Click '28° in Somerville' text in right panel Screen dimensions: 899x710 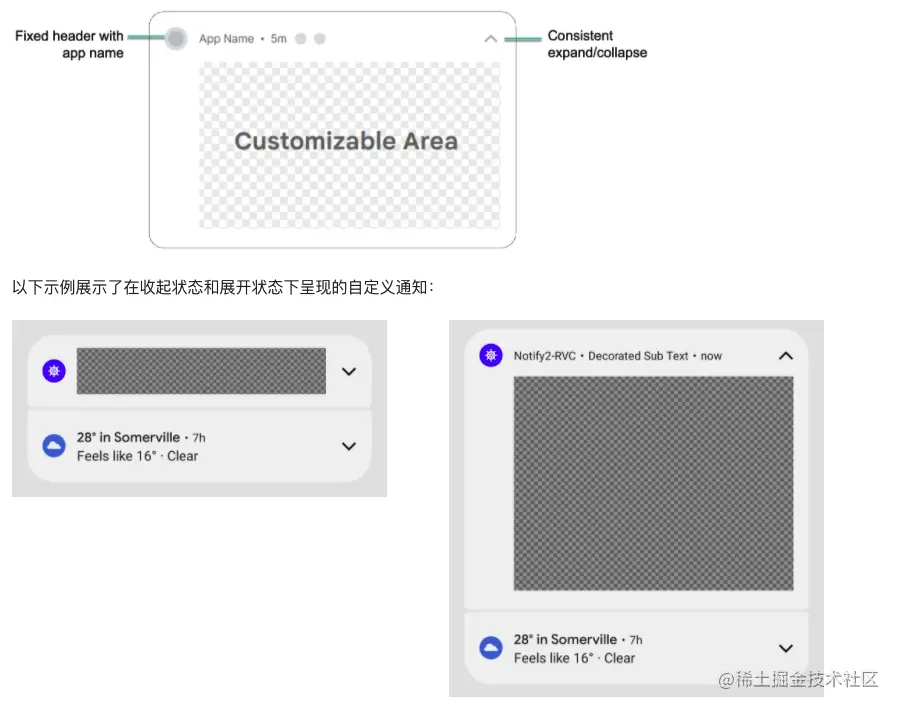click(565, 639)
